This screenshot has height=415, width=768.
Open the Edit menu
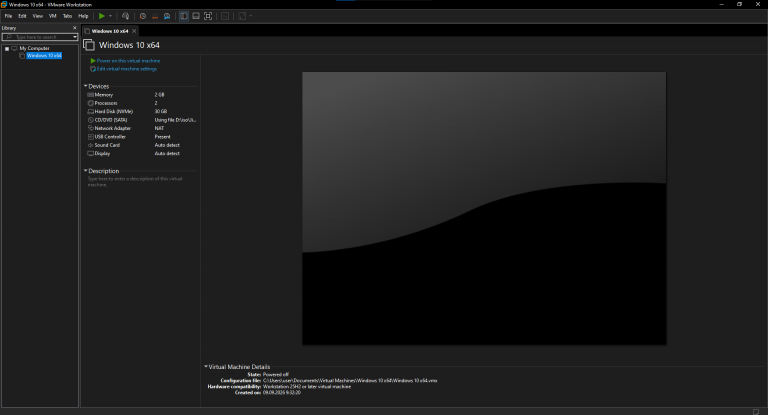coord(23,16)
